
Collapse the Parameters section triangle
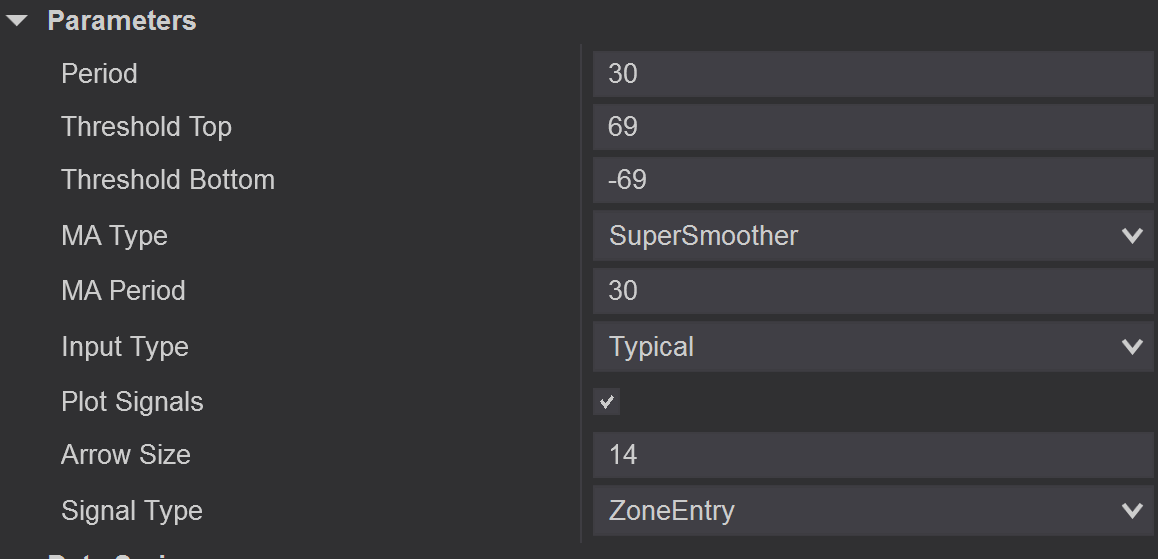[x=17, y=21]
